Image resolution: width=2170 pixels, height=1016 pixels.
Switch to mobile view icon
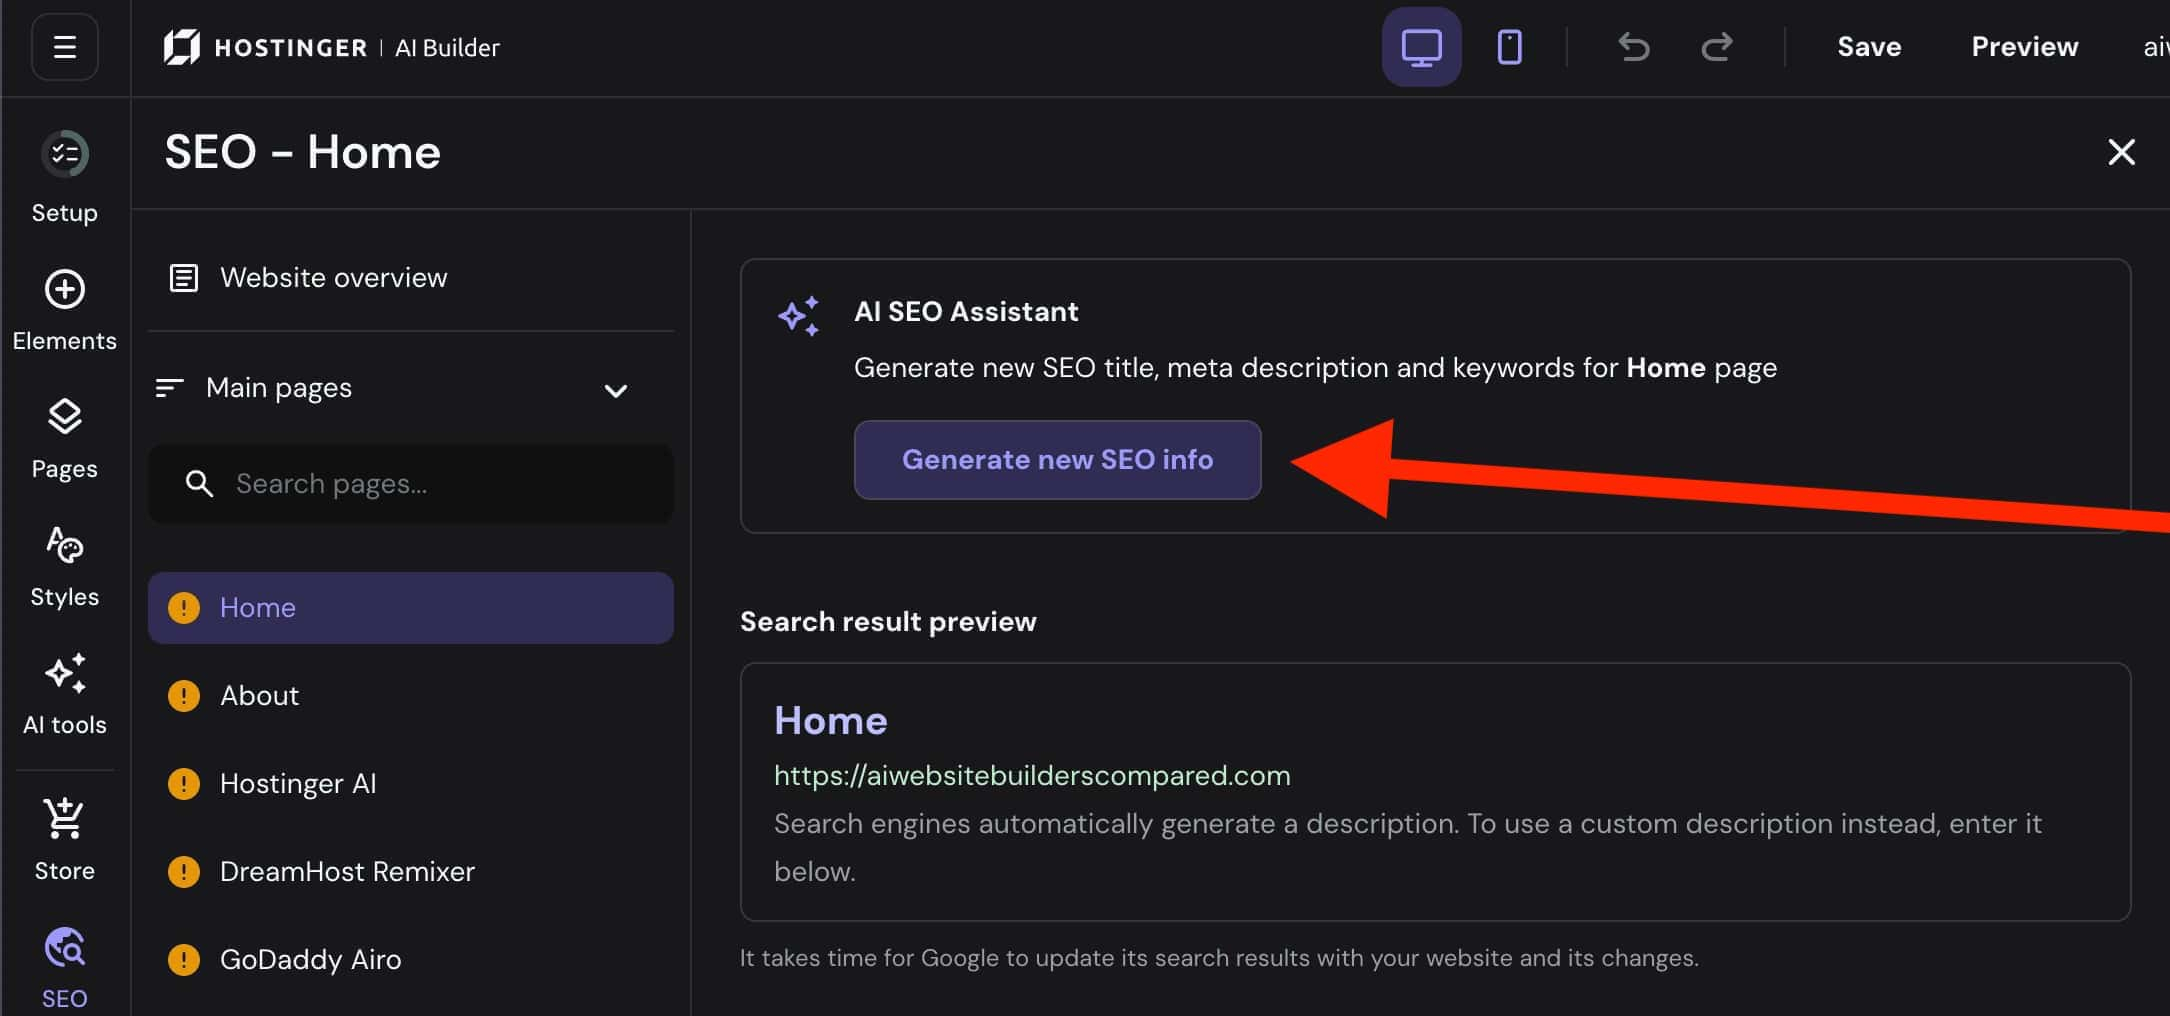click(x=1509, y=47)
